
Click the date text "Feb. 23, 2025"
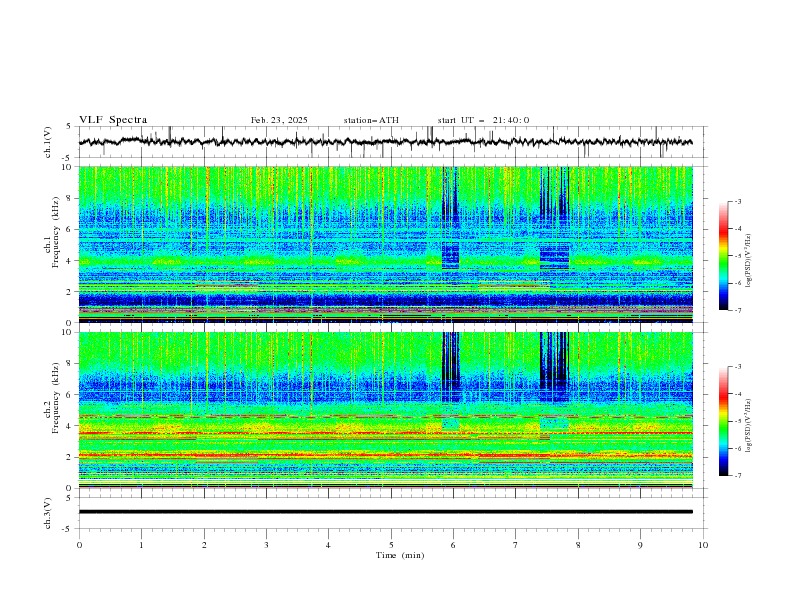point(279,120)
